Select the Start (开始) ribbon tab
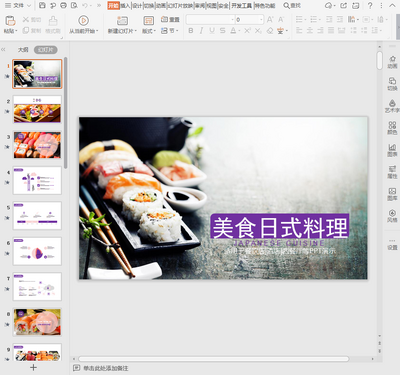The height and width of the screenshot is (375, 400). point(113,5)
